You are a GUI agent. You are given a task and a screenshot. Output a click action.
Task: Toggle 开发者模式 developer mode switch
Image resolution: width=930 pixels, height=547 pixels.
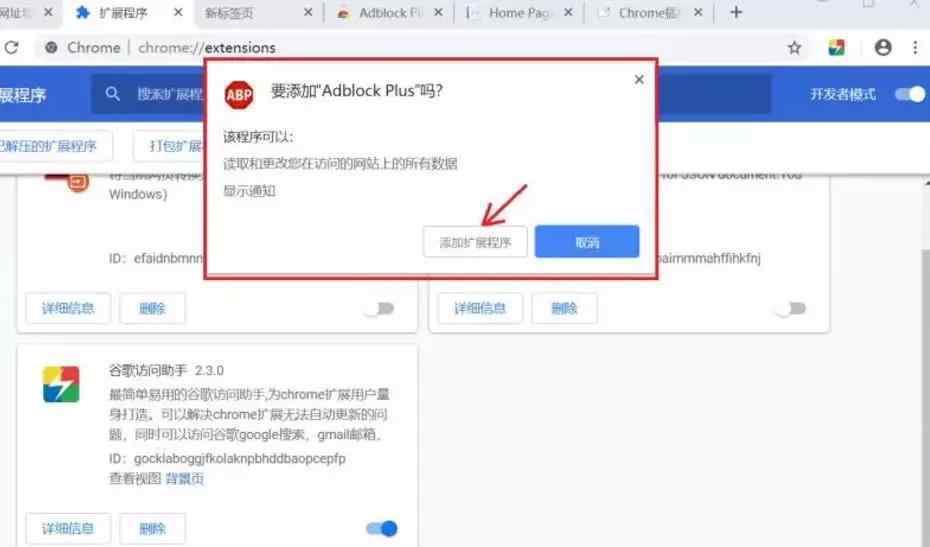pos(908,94)
